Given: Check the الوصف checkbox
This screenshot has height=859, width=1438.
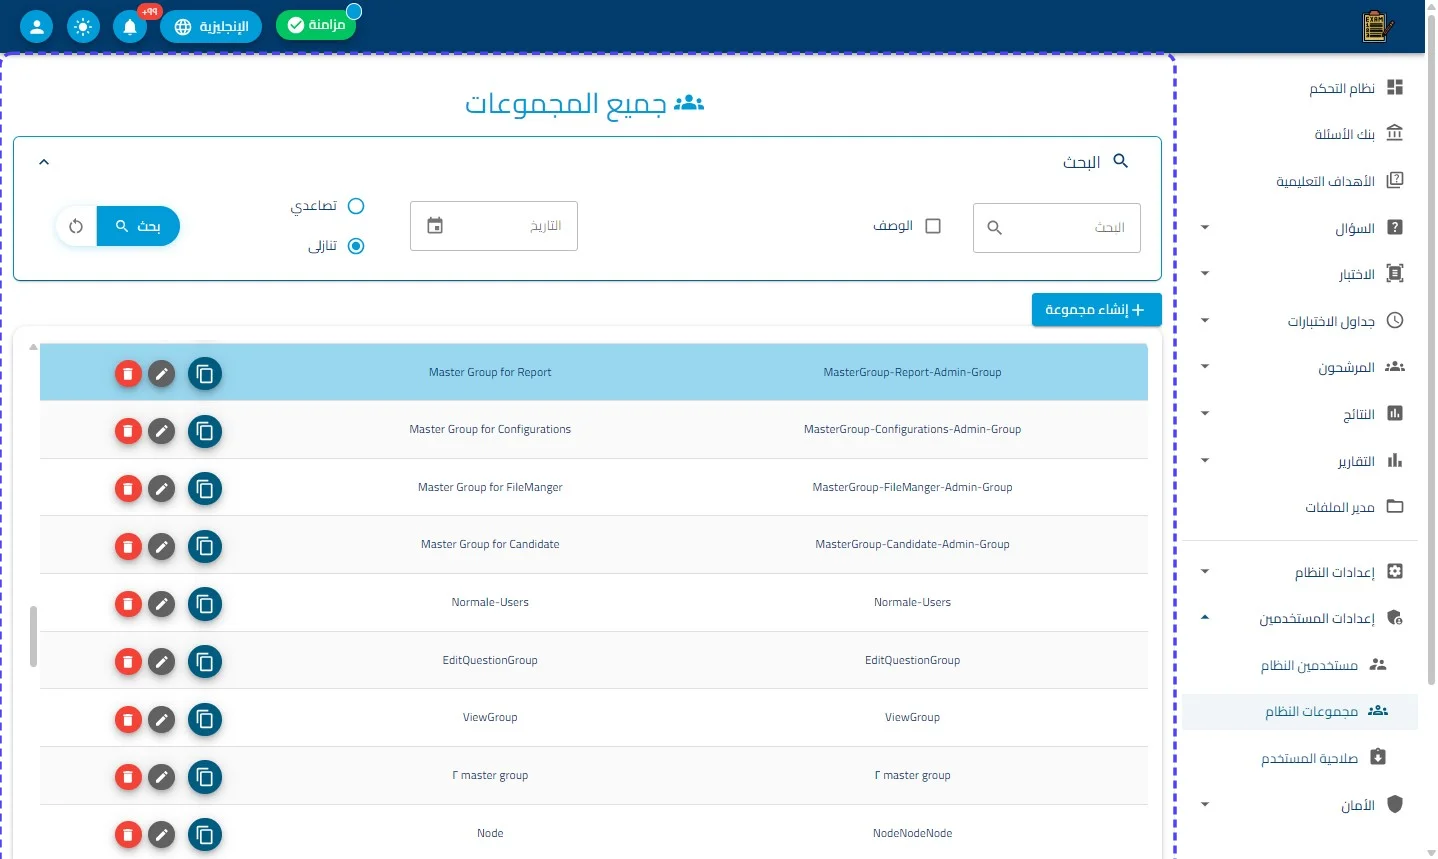Looking at the screenshot, I should coord(933,226).
